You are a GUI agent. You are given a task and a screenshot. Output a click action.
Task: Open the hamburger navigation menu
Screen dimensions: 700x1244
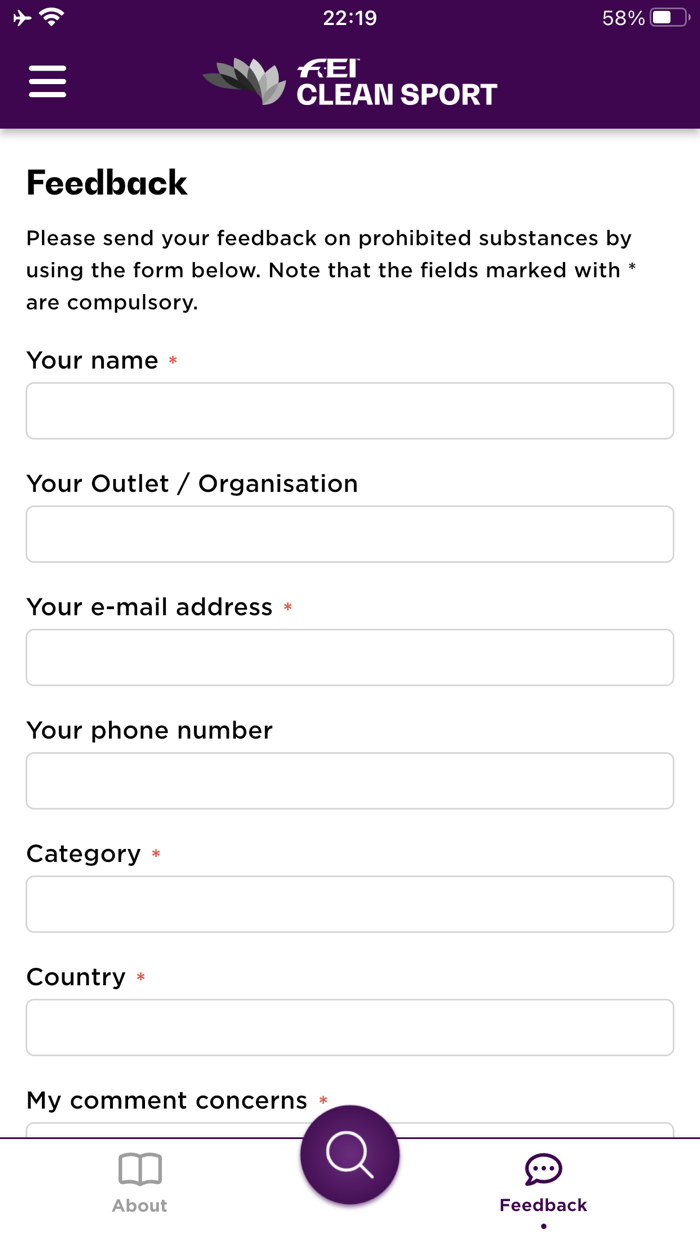pyautogui.click(x=46, y=81)
